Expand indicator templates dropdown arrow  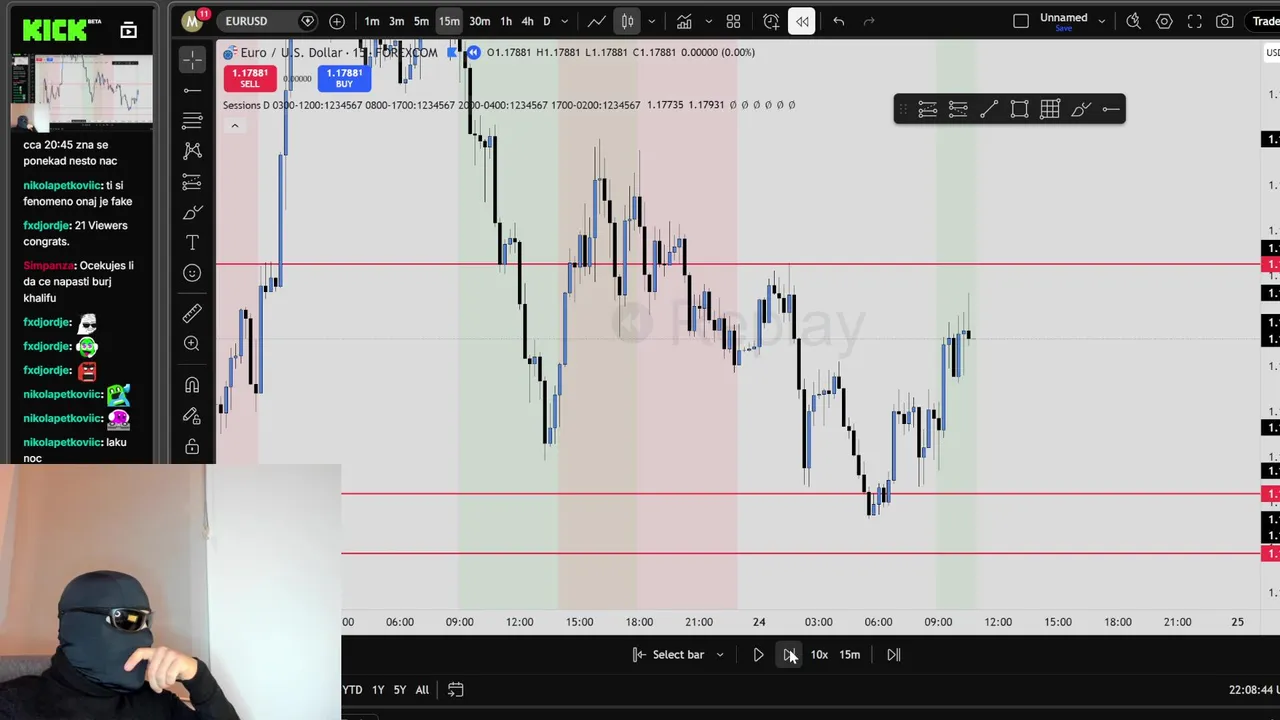point(708,21)
